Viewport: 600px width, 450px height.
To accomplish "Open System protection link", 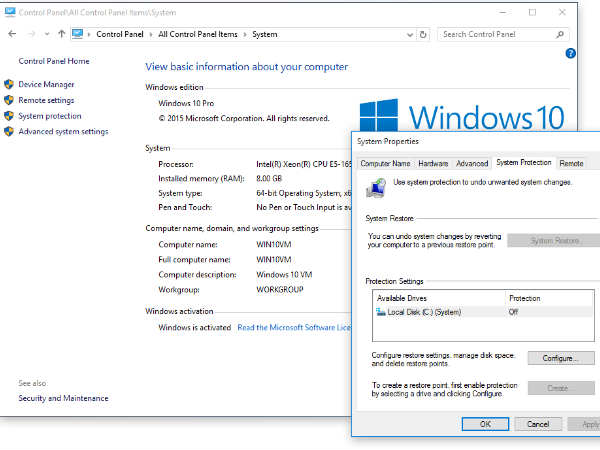I will pos(50,116).
